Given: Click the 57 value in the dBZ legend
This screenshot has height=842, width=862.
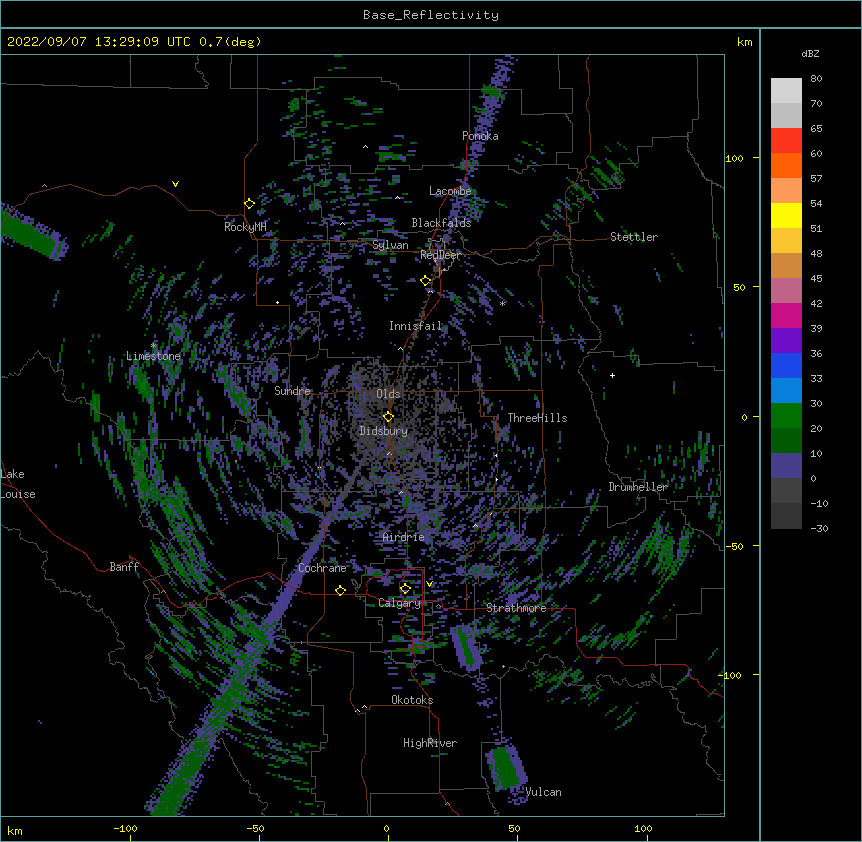Looking at the screenshot, I should [816, 178].
